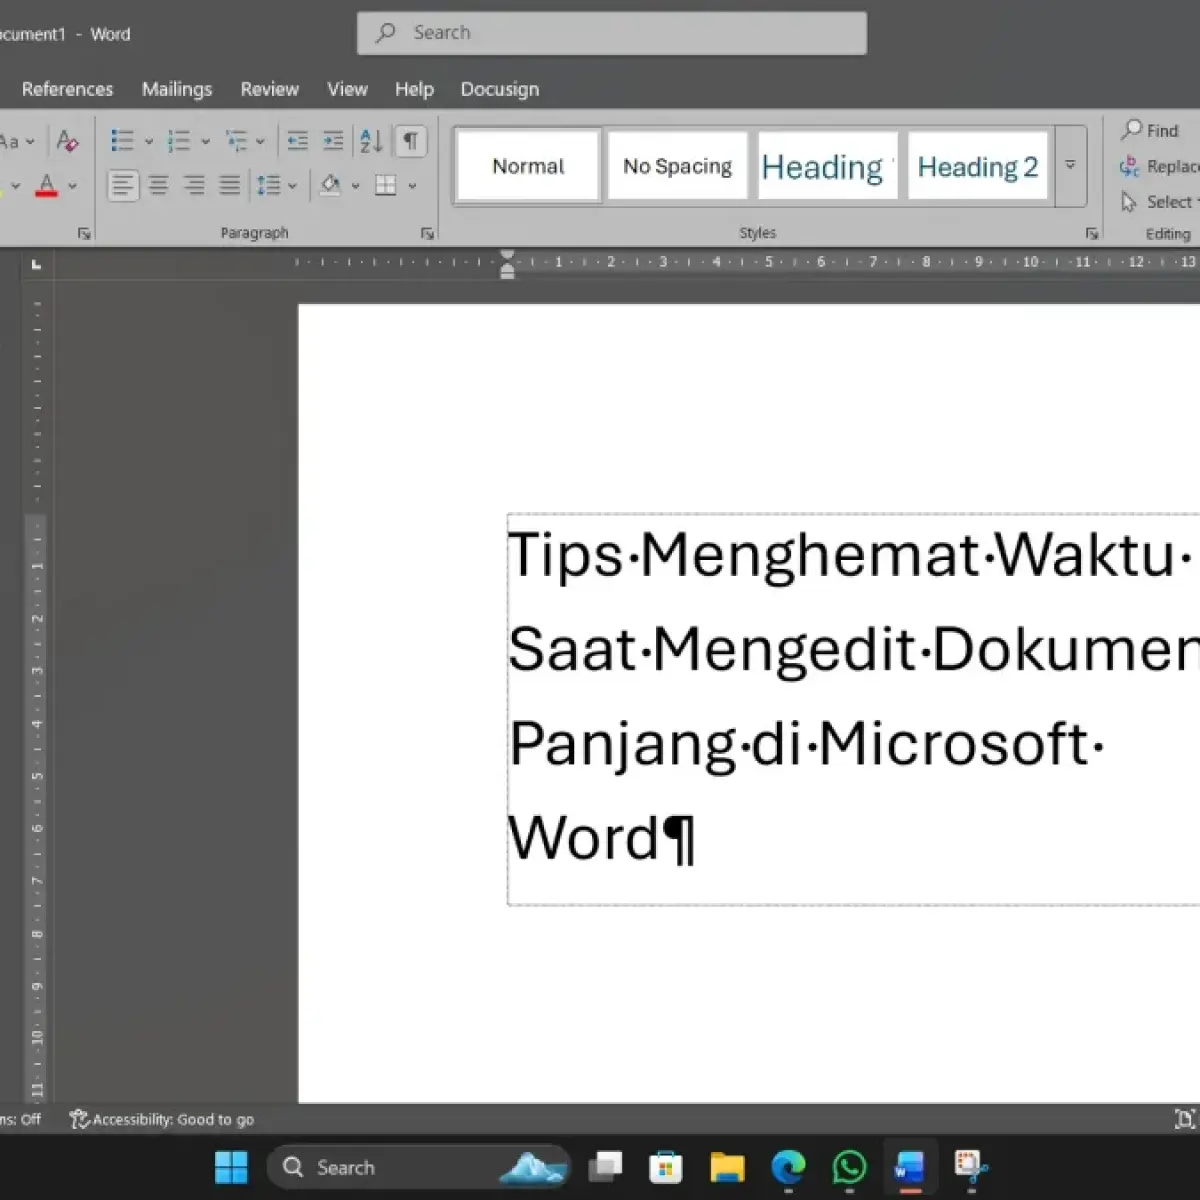This screenshot has height=1200, width=1200.
Task: Open Microsoft Edge from the taskbar
Action: click(788, 1167)
